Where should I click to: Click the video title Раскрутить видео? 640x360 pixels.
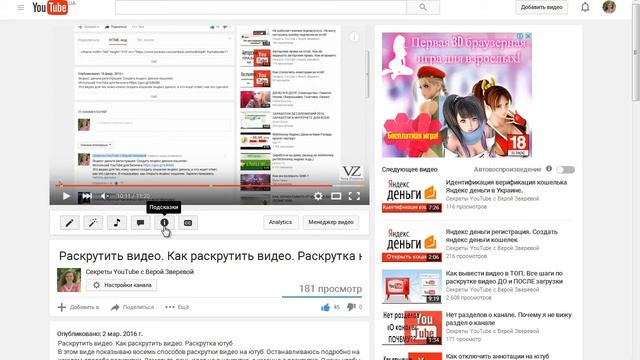(210, 256)
